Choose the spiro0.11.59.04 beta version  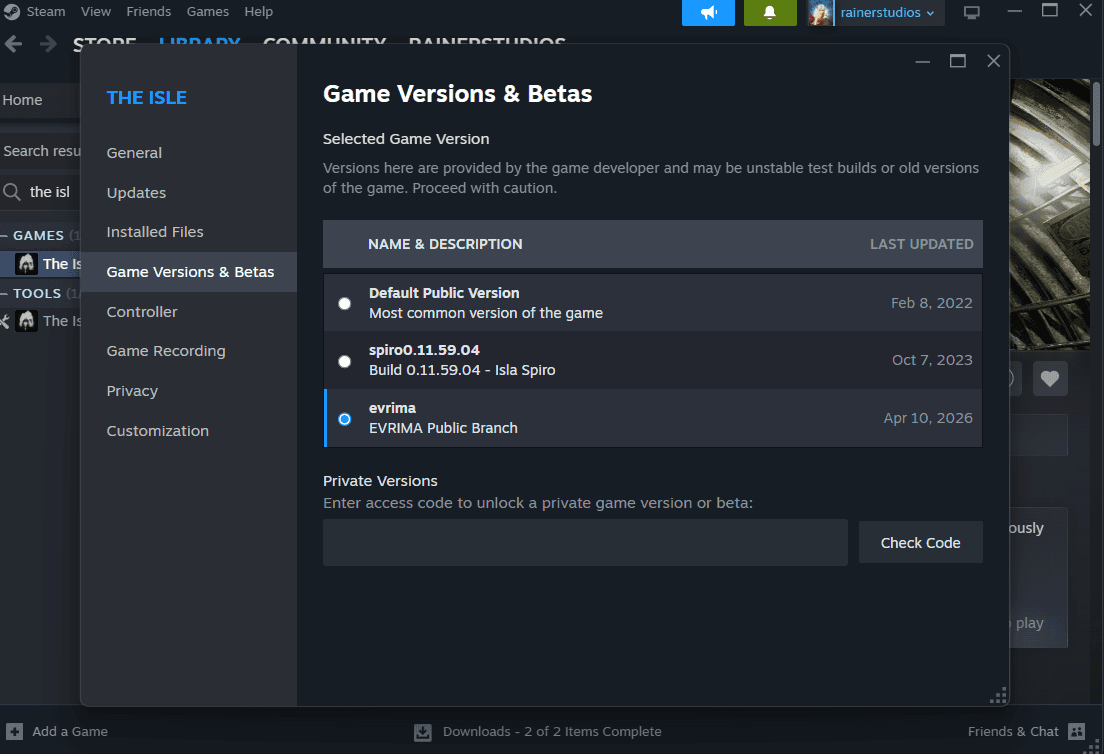coord(344,361)
